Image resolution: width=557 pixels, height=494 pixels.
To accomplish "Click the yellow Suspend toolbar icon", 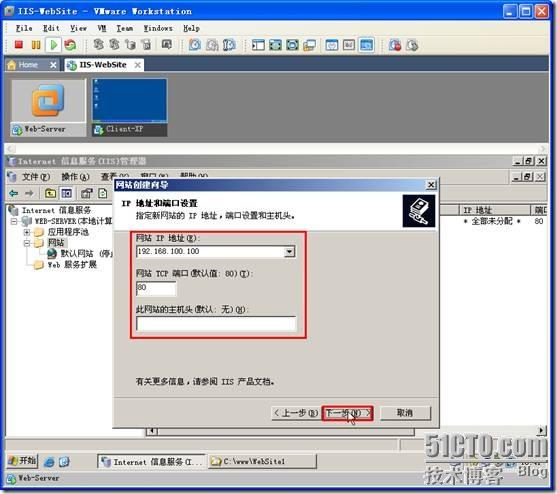I will 36,45.
